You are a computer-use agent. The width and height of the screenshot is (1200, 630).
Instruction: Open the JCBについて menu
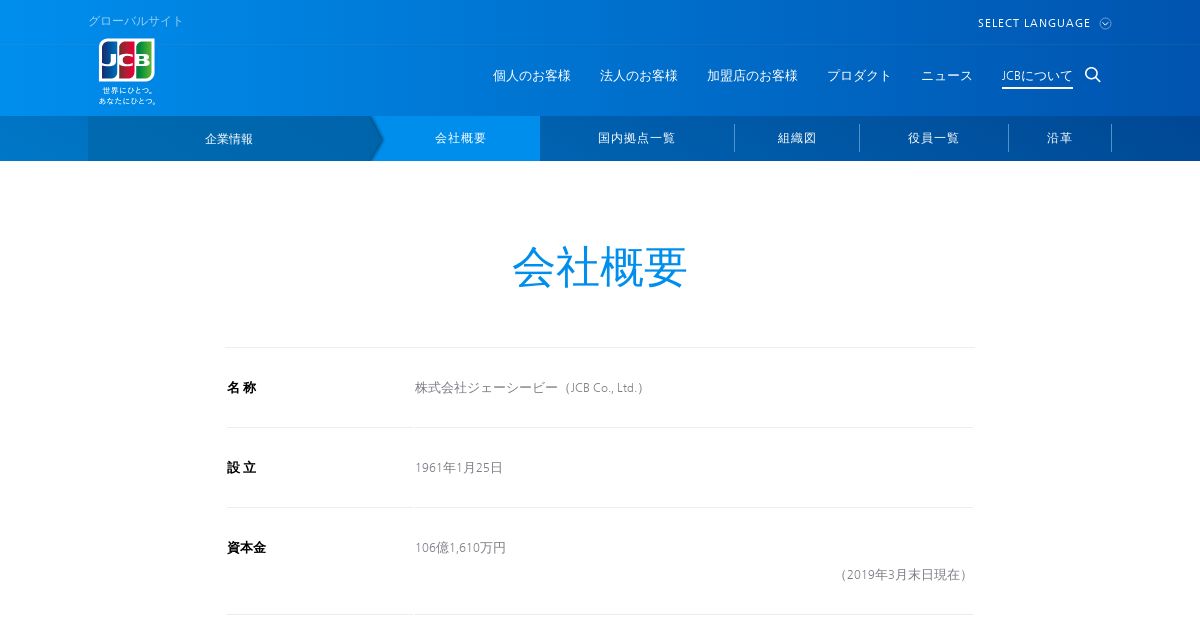coord(1037,76)
